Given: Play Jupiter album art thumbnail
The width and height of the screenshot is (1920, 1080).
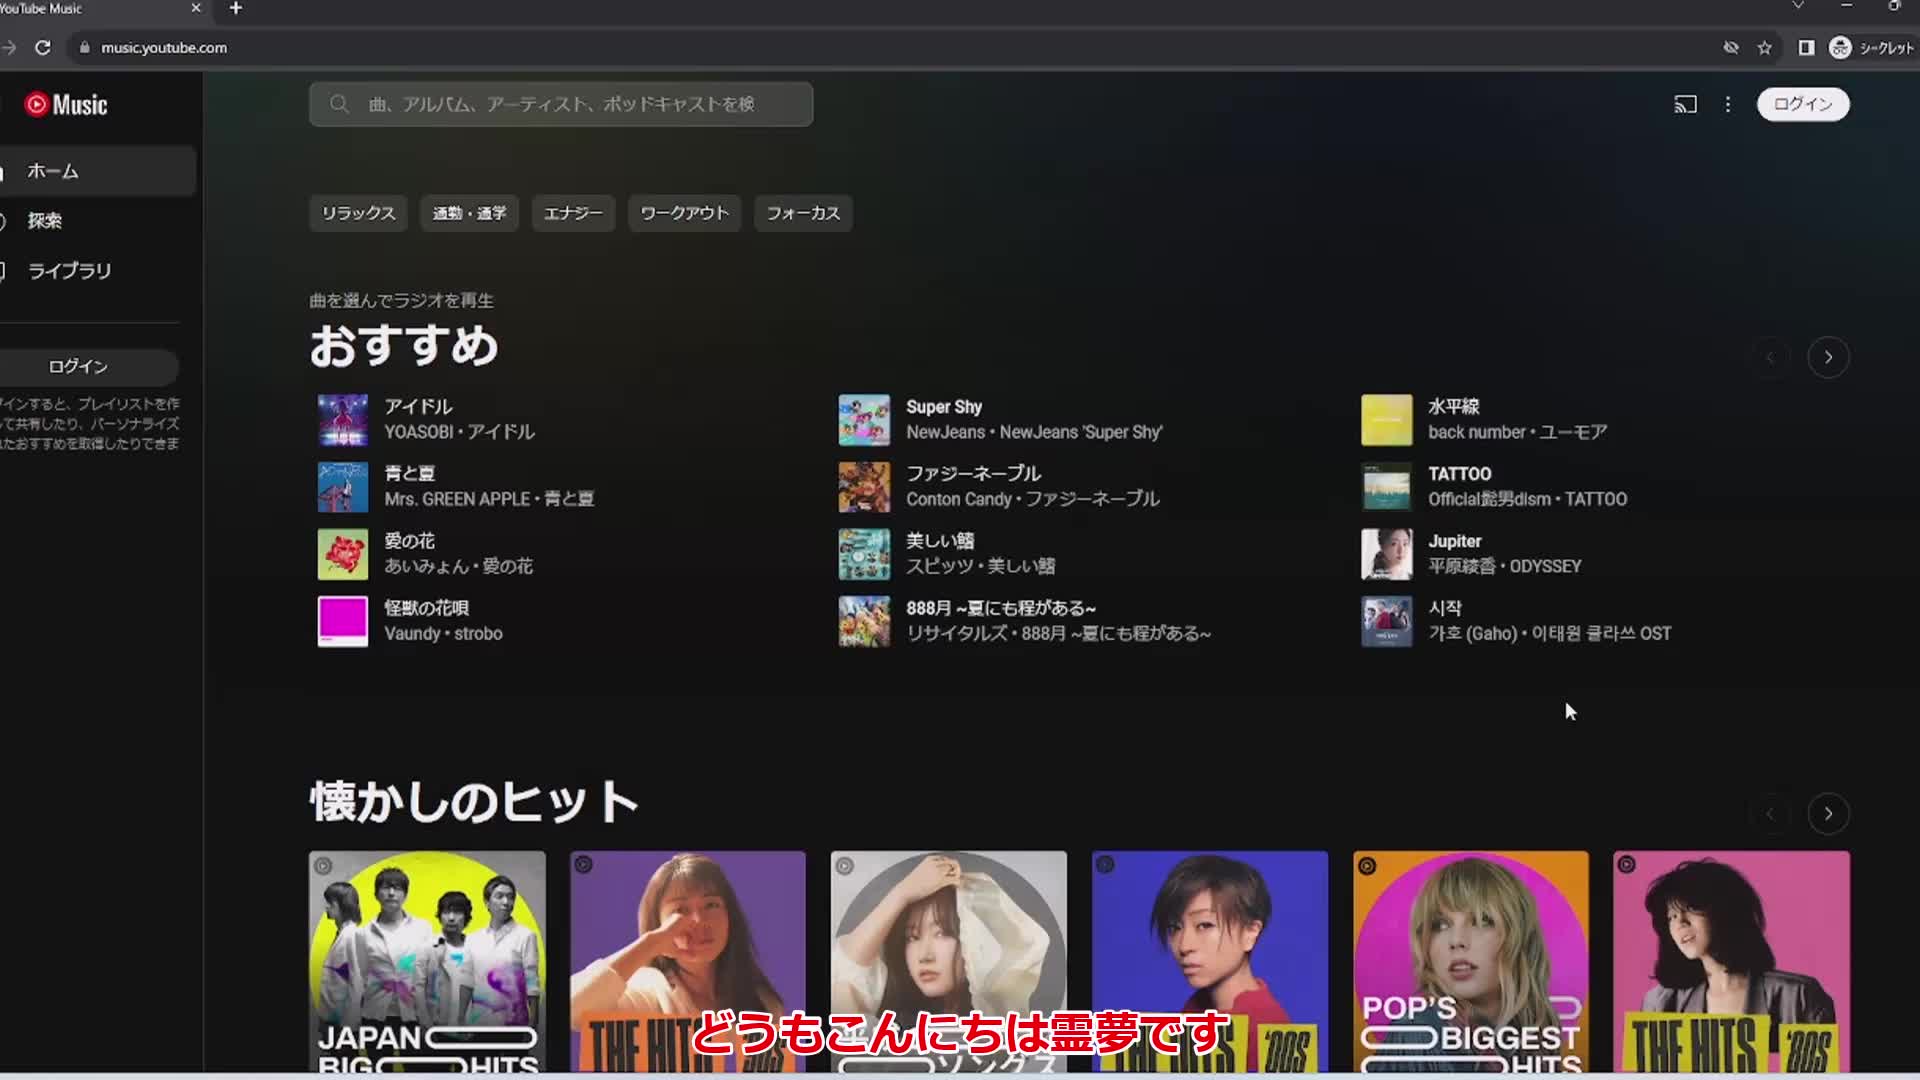Looking at the screenshot, I should tap(1387, 554).
